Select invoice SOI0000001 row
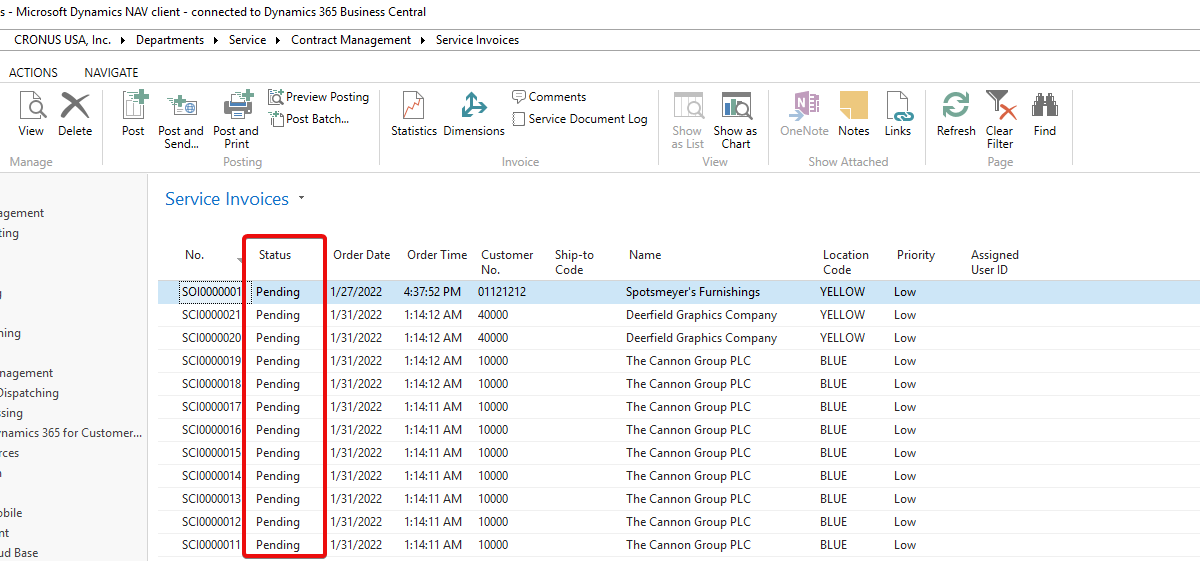Image resolution: width=1200 pixels, height=561 pixels. click(679, 292)
